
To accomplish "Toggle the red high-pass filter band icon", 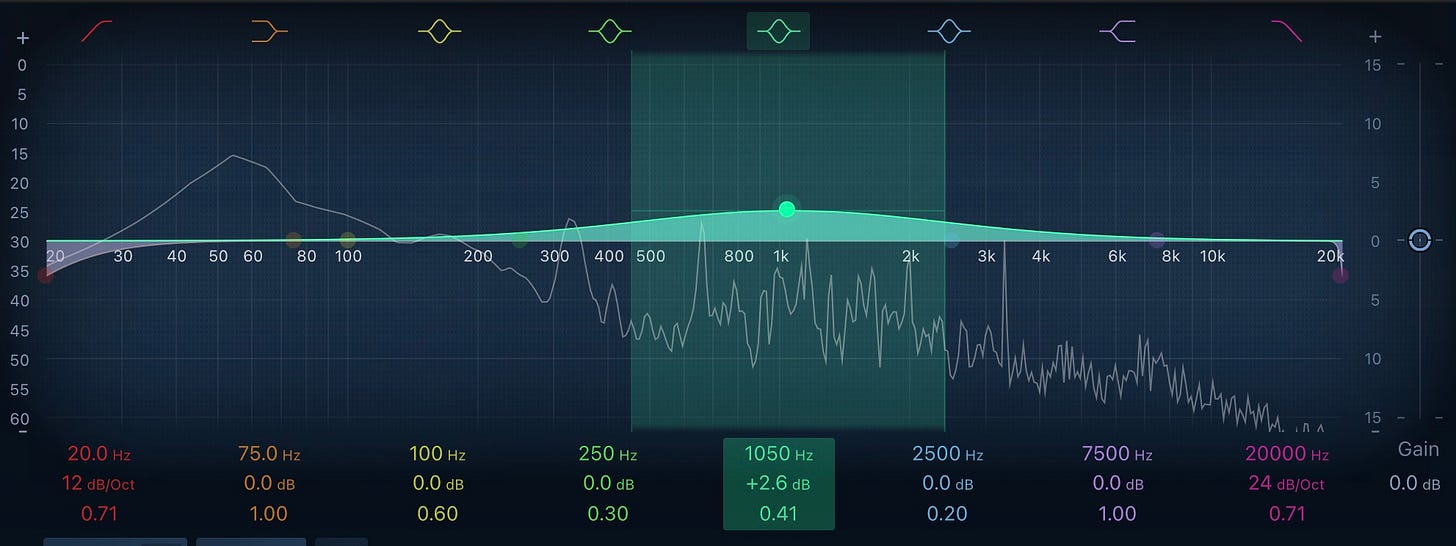I will coord(96,32).
